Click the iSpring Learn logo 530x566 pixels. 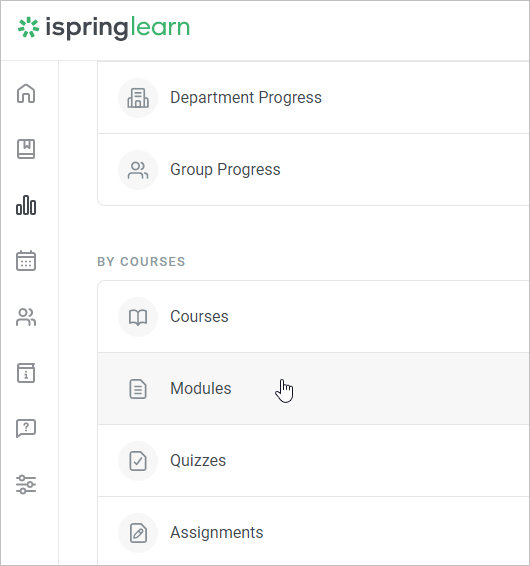click(104, 28)
